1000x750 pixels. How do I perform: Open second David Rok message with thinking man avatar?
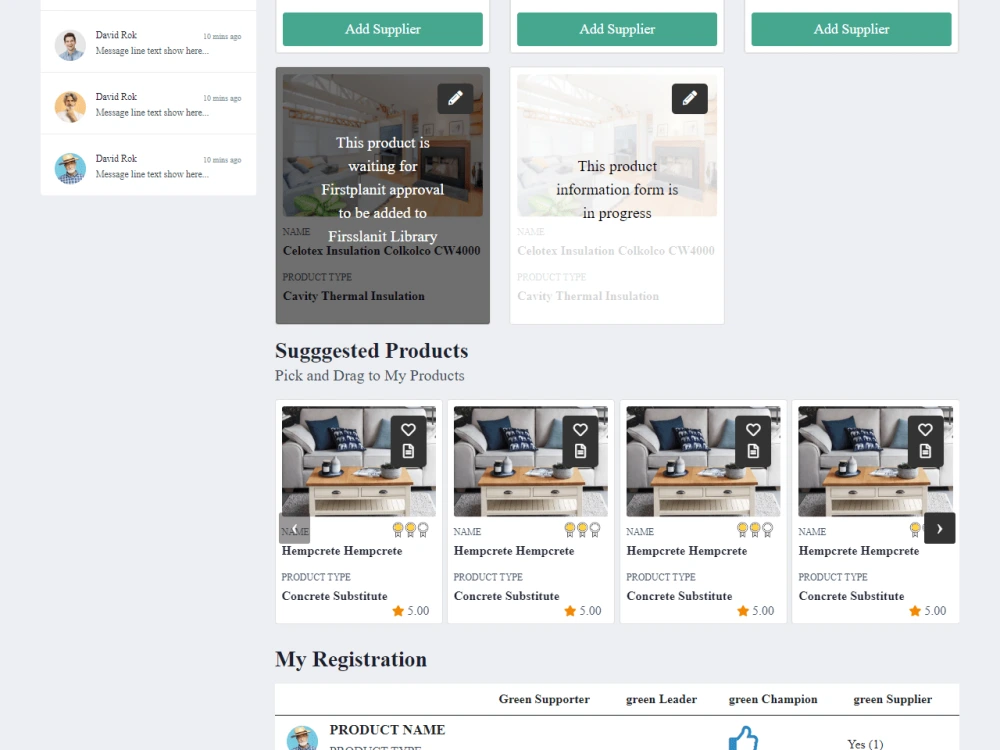[x=149, y=104]
